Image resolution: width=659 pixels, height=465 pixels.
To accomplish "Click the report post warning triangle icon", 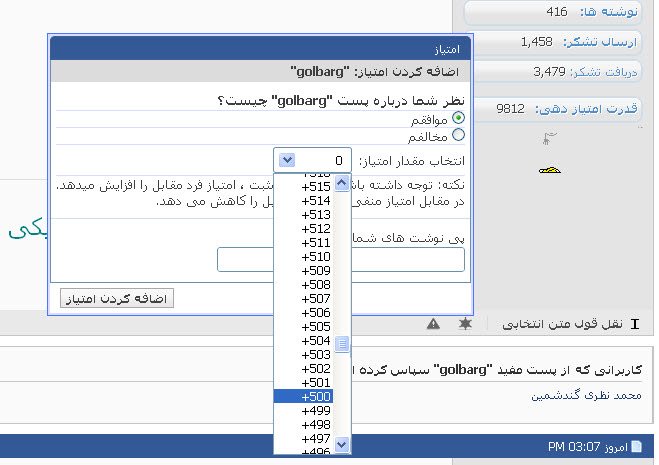I will click(433, 324).
